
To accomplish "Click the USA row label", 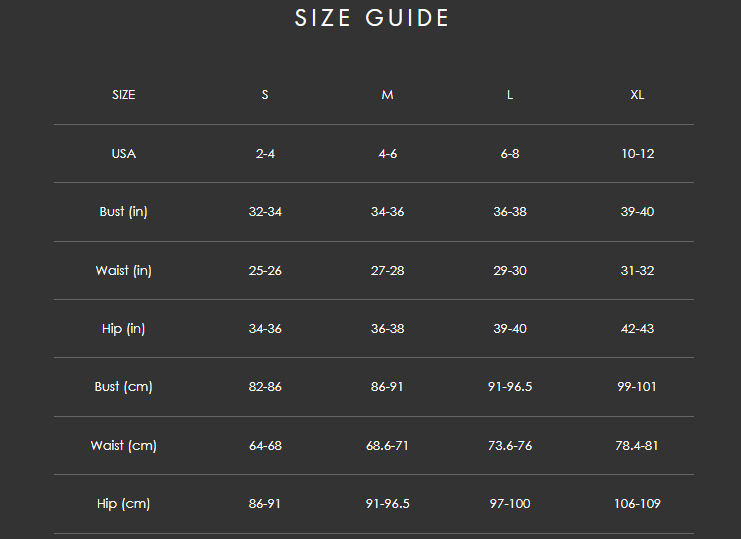I will (x=124, y=154).
